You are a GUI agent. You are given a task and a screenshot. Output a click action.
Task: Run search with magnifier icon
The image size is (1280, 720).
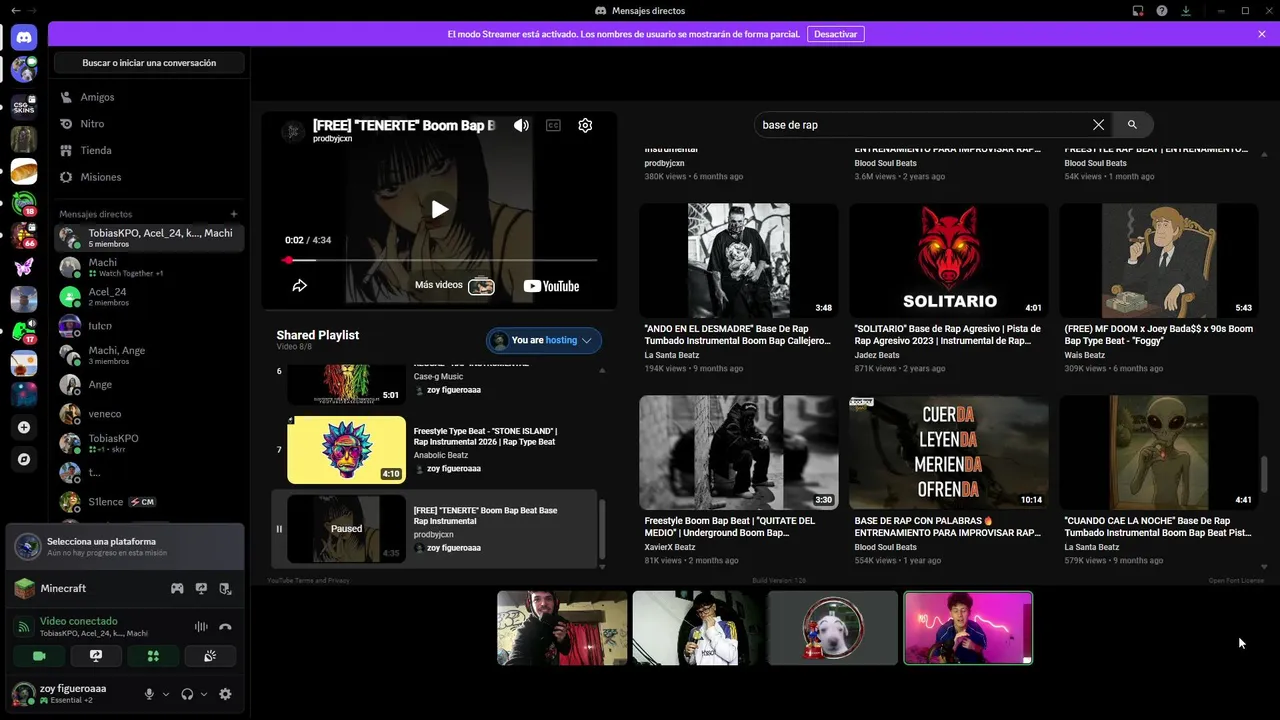[1132, 125]
